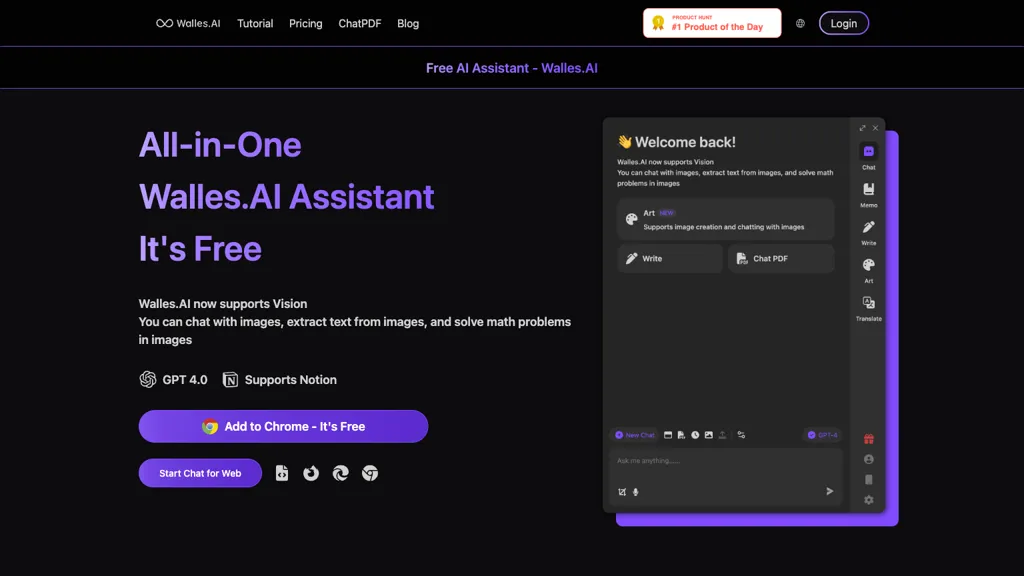Click the microphone voice input icon
1024x576 pixels.
[x=636, y=492]
